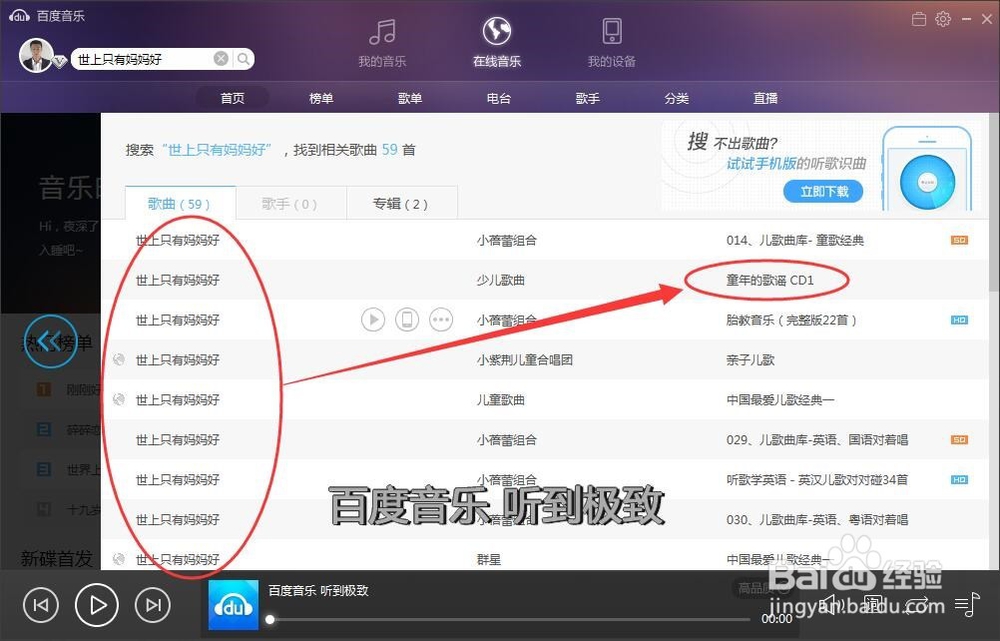Click the search keyword link 世上只有妈妈好

pyautogui.click(x=217, y=150)
